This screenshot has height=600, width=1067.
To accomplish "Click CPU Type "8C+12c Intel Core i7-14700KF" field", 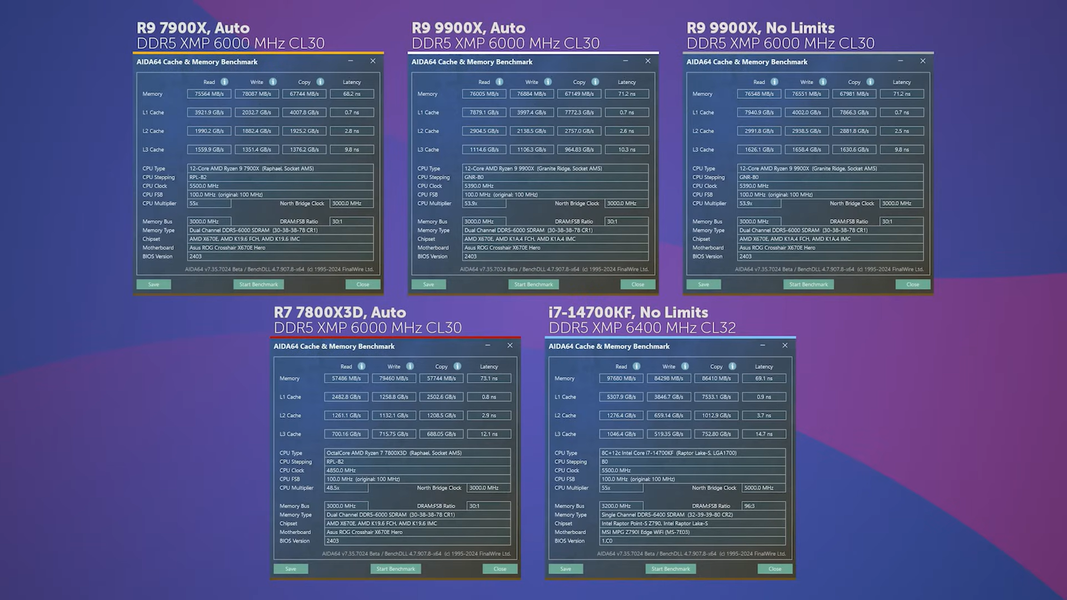I will (693, 452).
